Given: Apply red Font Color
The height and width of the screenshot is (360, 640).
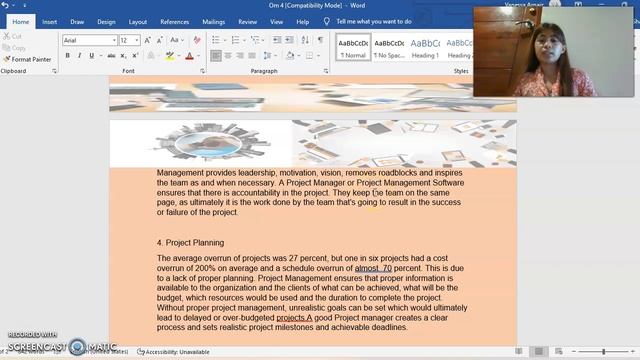Looking at the screenshot, I should tap(189, 56).
